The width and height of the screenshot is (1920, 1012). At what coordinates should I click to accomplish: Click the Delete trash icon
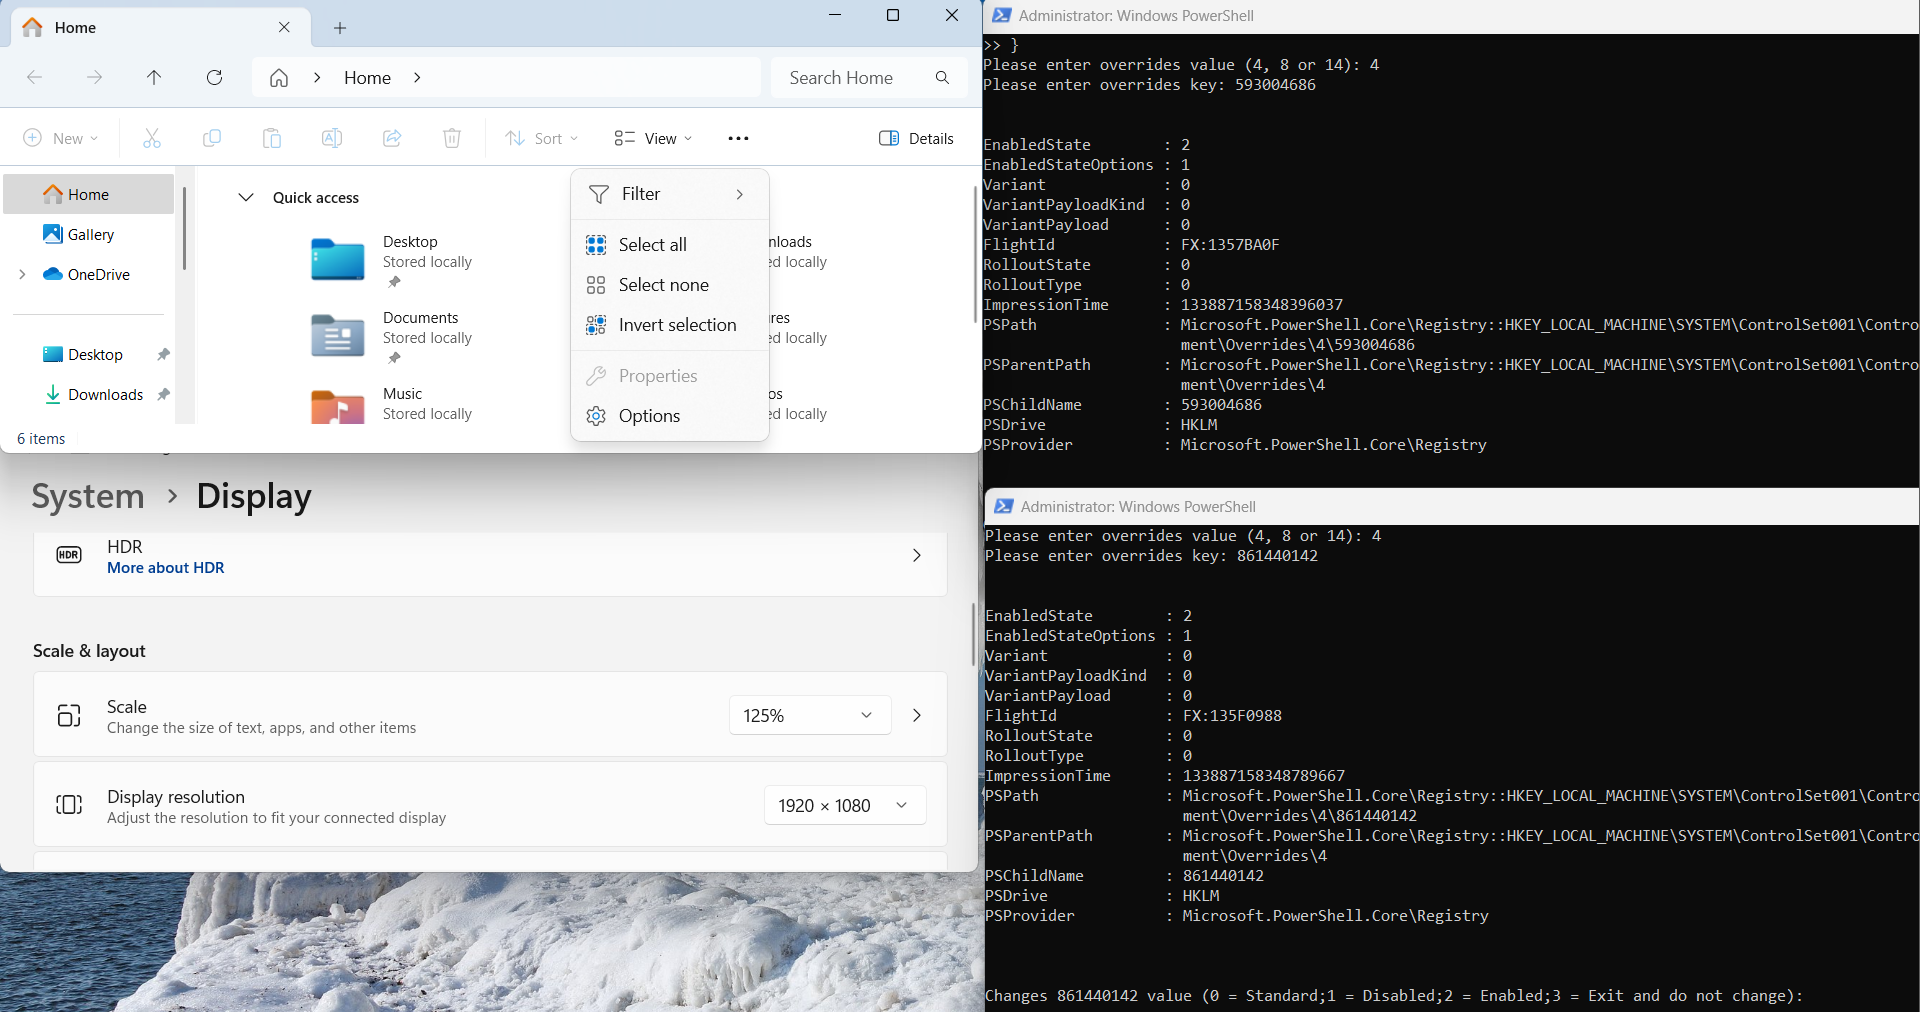coord(452,138)
